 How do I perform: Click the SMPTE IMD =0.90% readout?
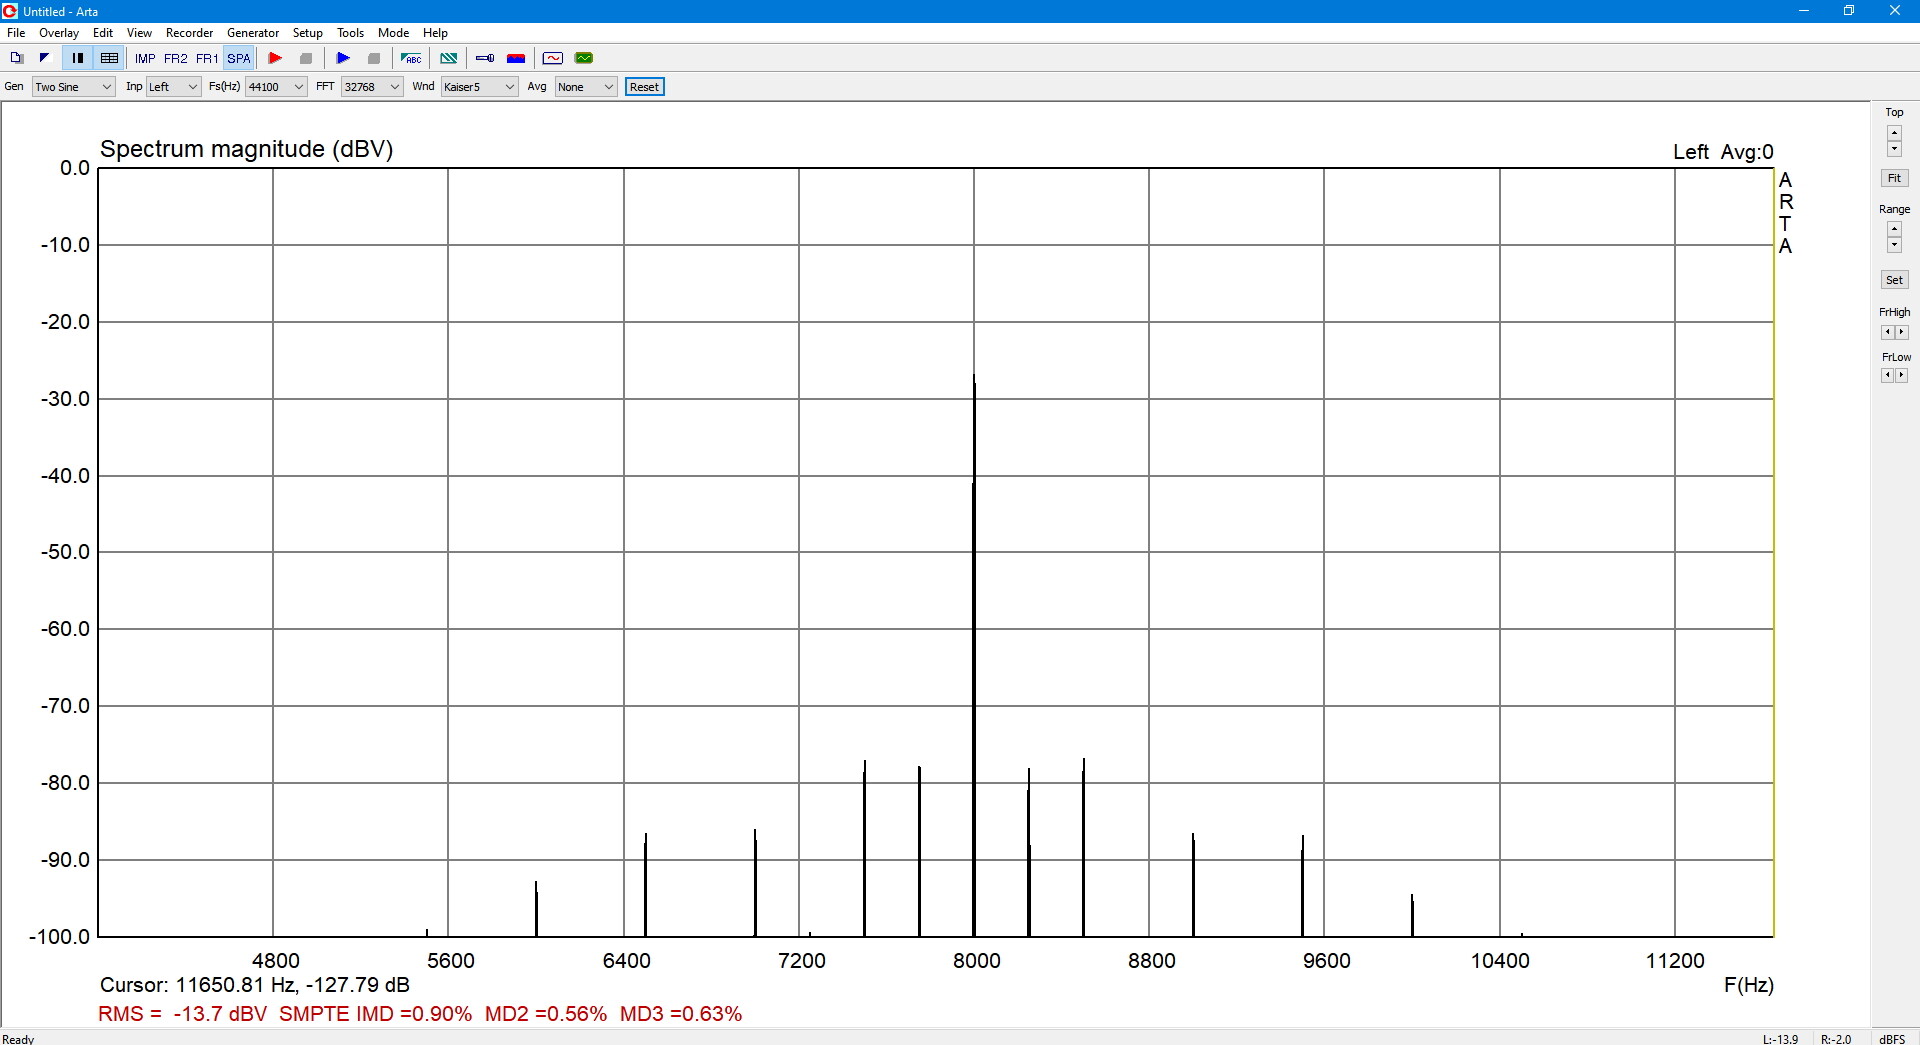click(x=375, y=1014)
